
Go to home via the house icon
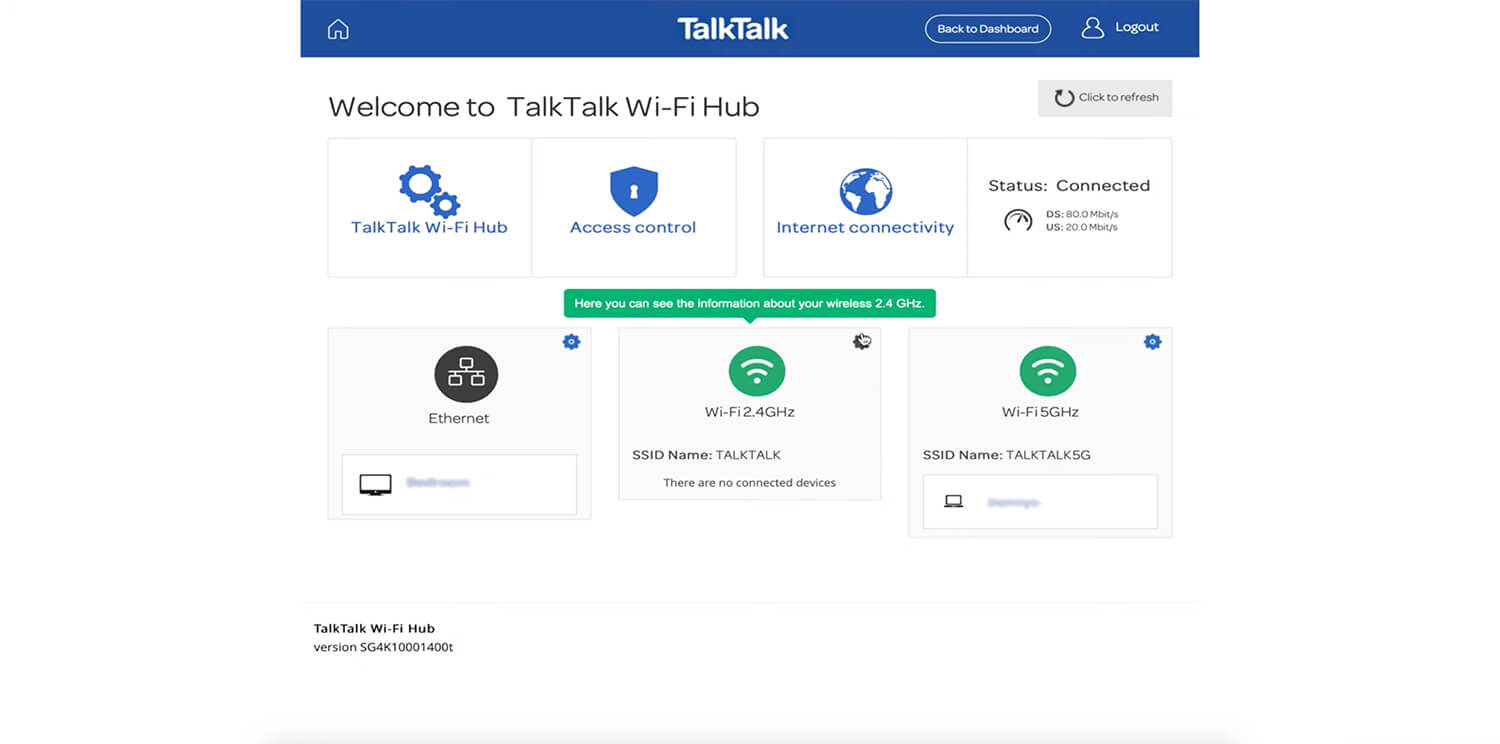(338, 29)
